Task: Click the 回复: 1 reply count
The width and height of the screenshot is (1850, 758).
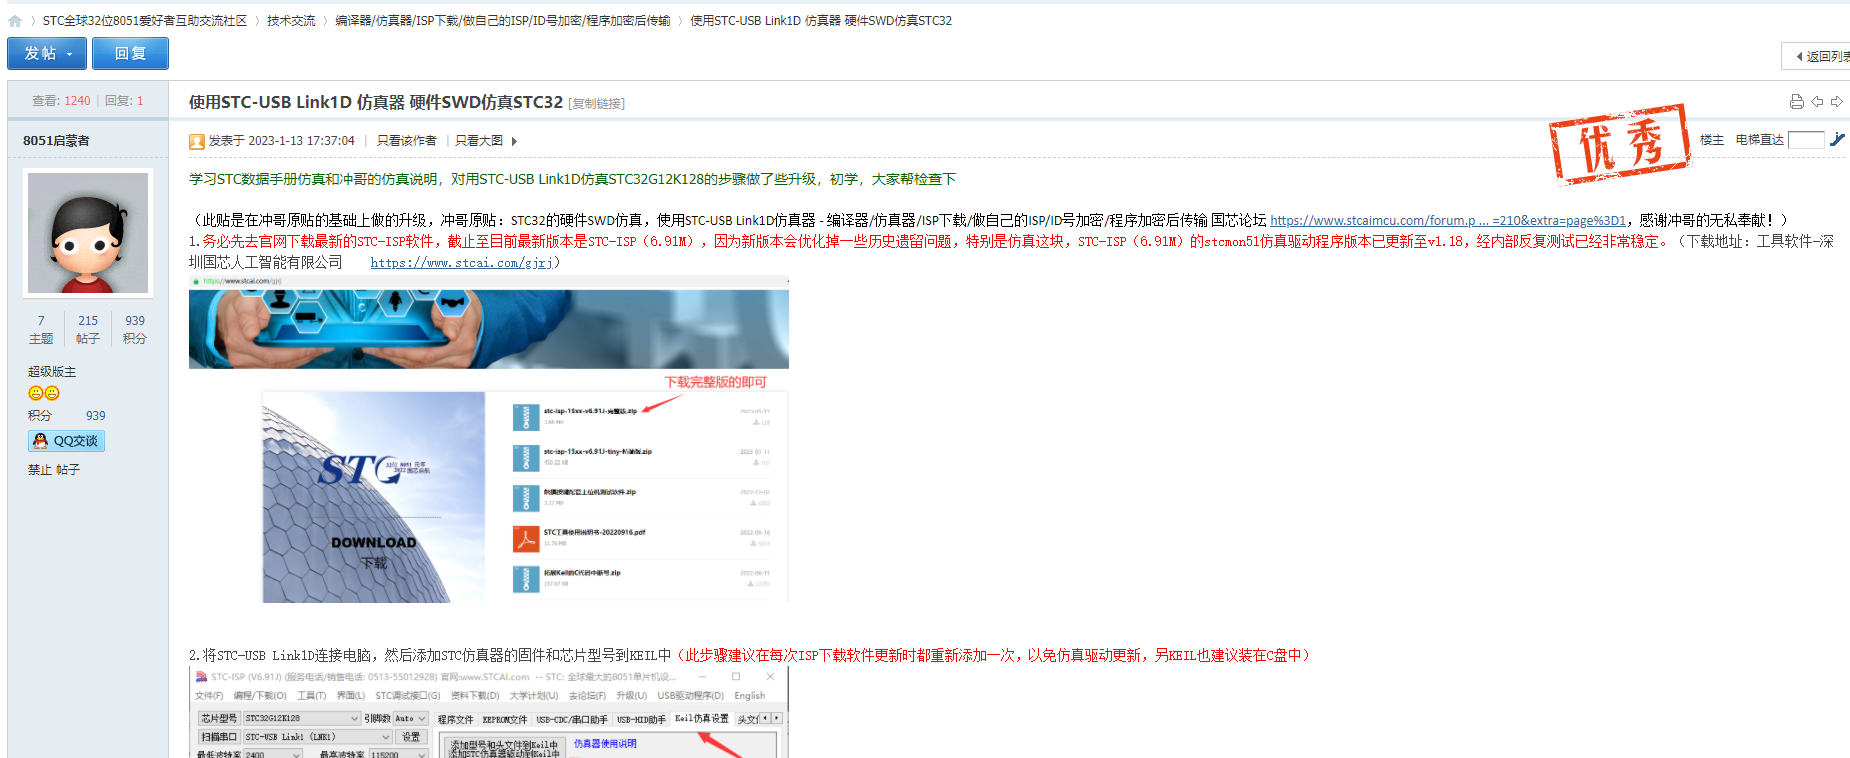Action: pos(124,101)
